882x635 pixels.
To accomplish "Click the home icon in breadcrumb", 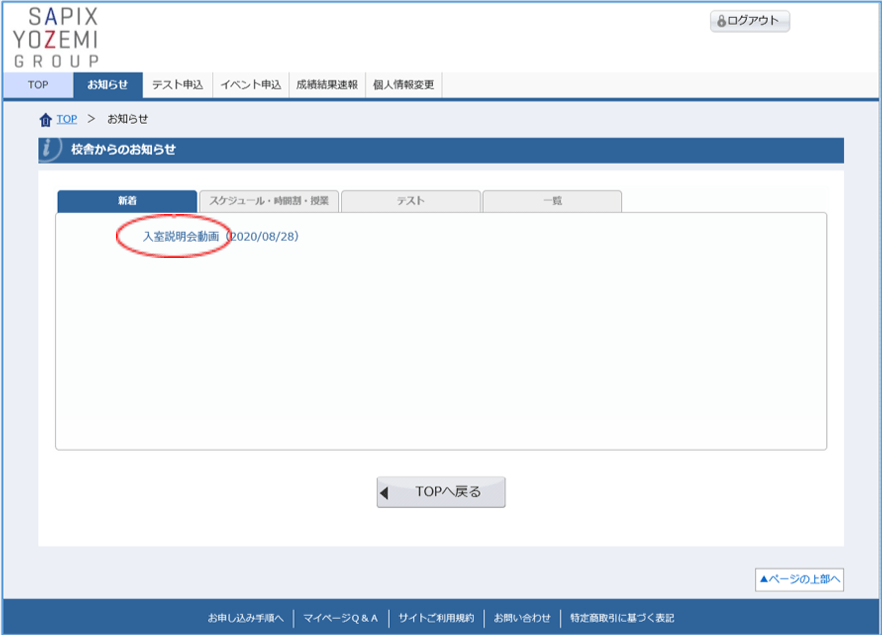I will click(x=45, y=120).
